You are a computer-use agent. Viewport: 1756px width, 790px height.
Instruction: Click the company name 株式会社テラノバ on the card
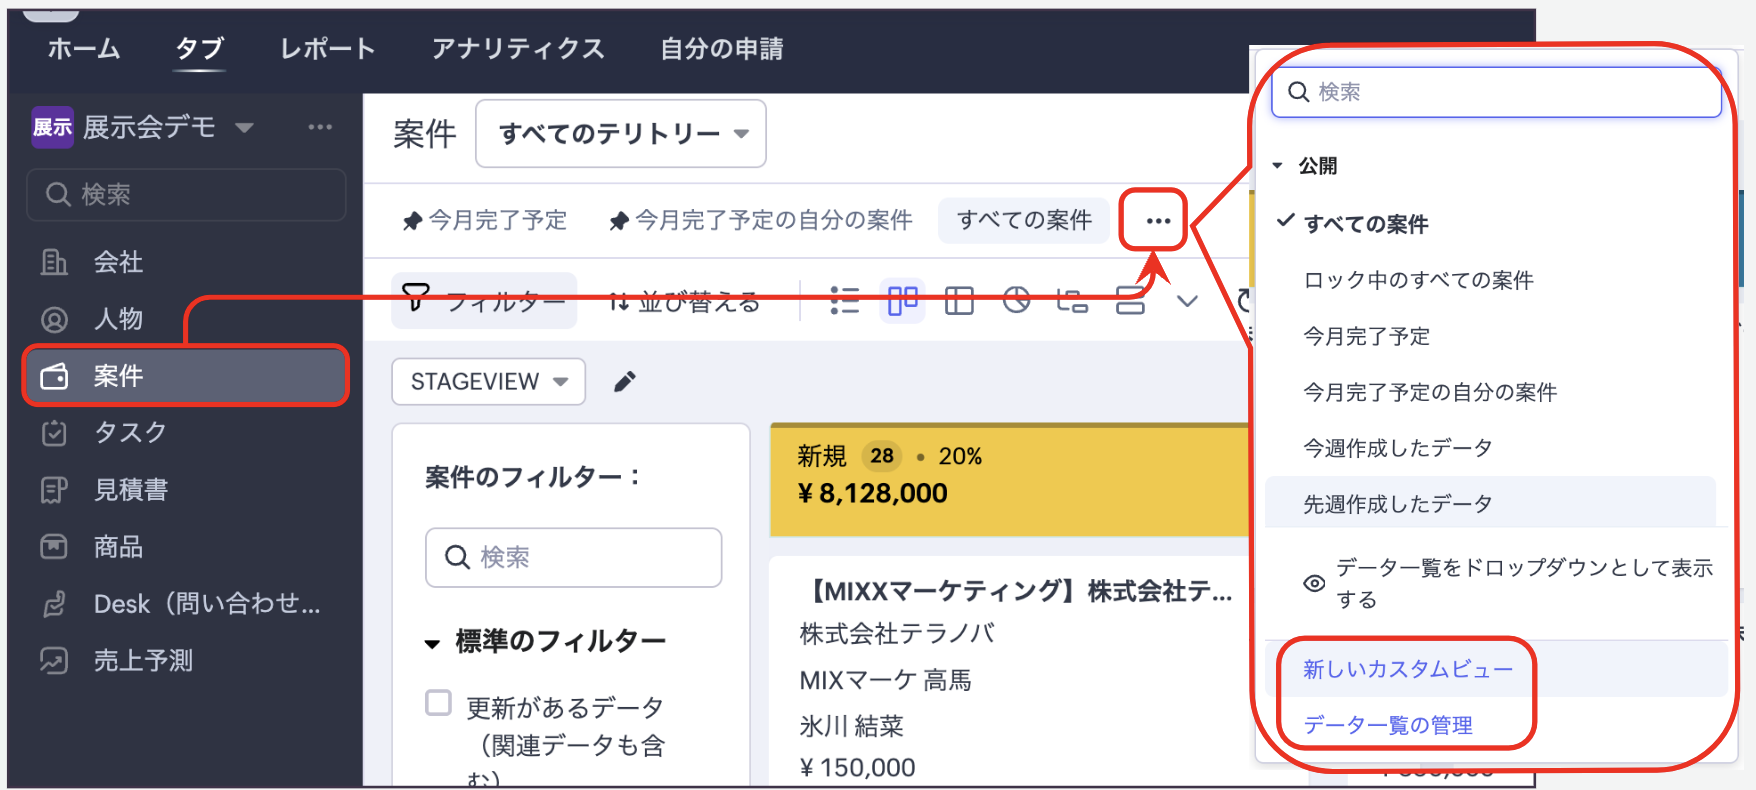(x=897, y=634)
